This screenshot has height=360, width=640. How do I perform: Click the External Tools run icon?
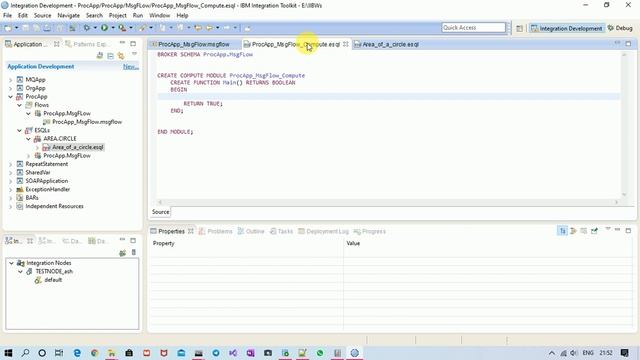(x=122, y=28)
